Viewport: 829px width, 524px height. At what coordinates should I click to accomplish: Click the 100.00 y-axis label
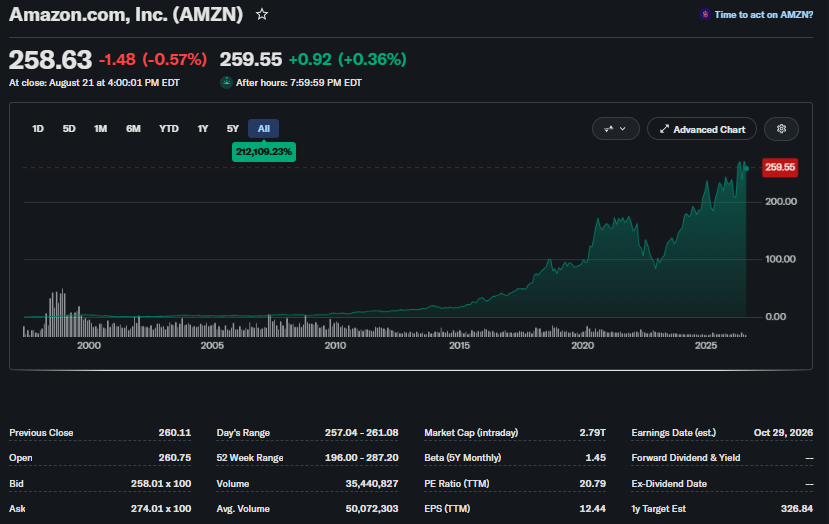tap(780, 259)
